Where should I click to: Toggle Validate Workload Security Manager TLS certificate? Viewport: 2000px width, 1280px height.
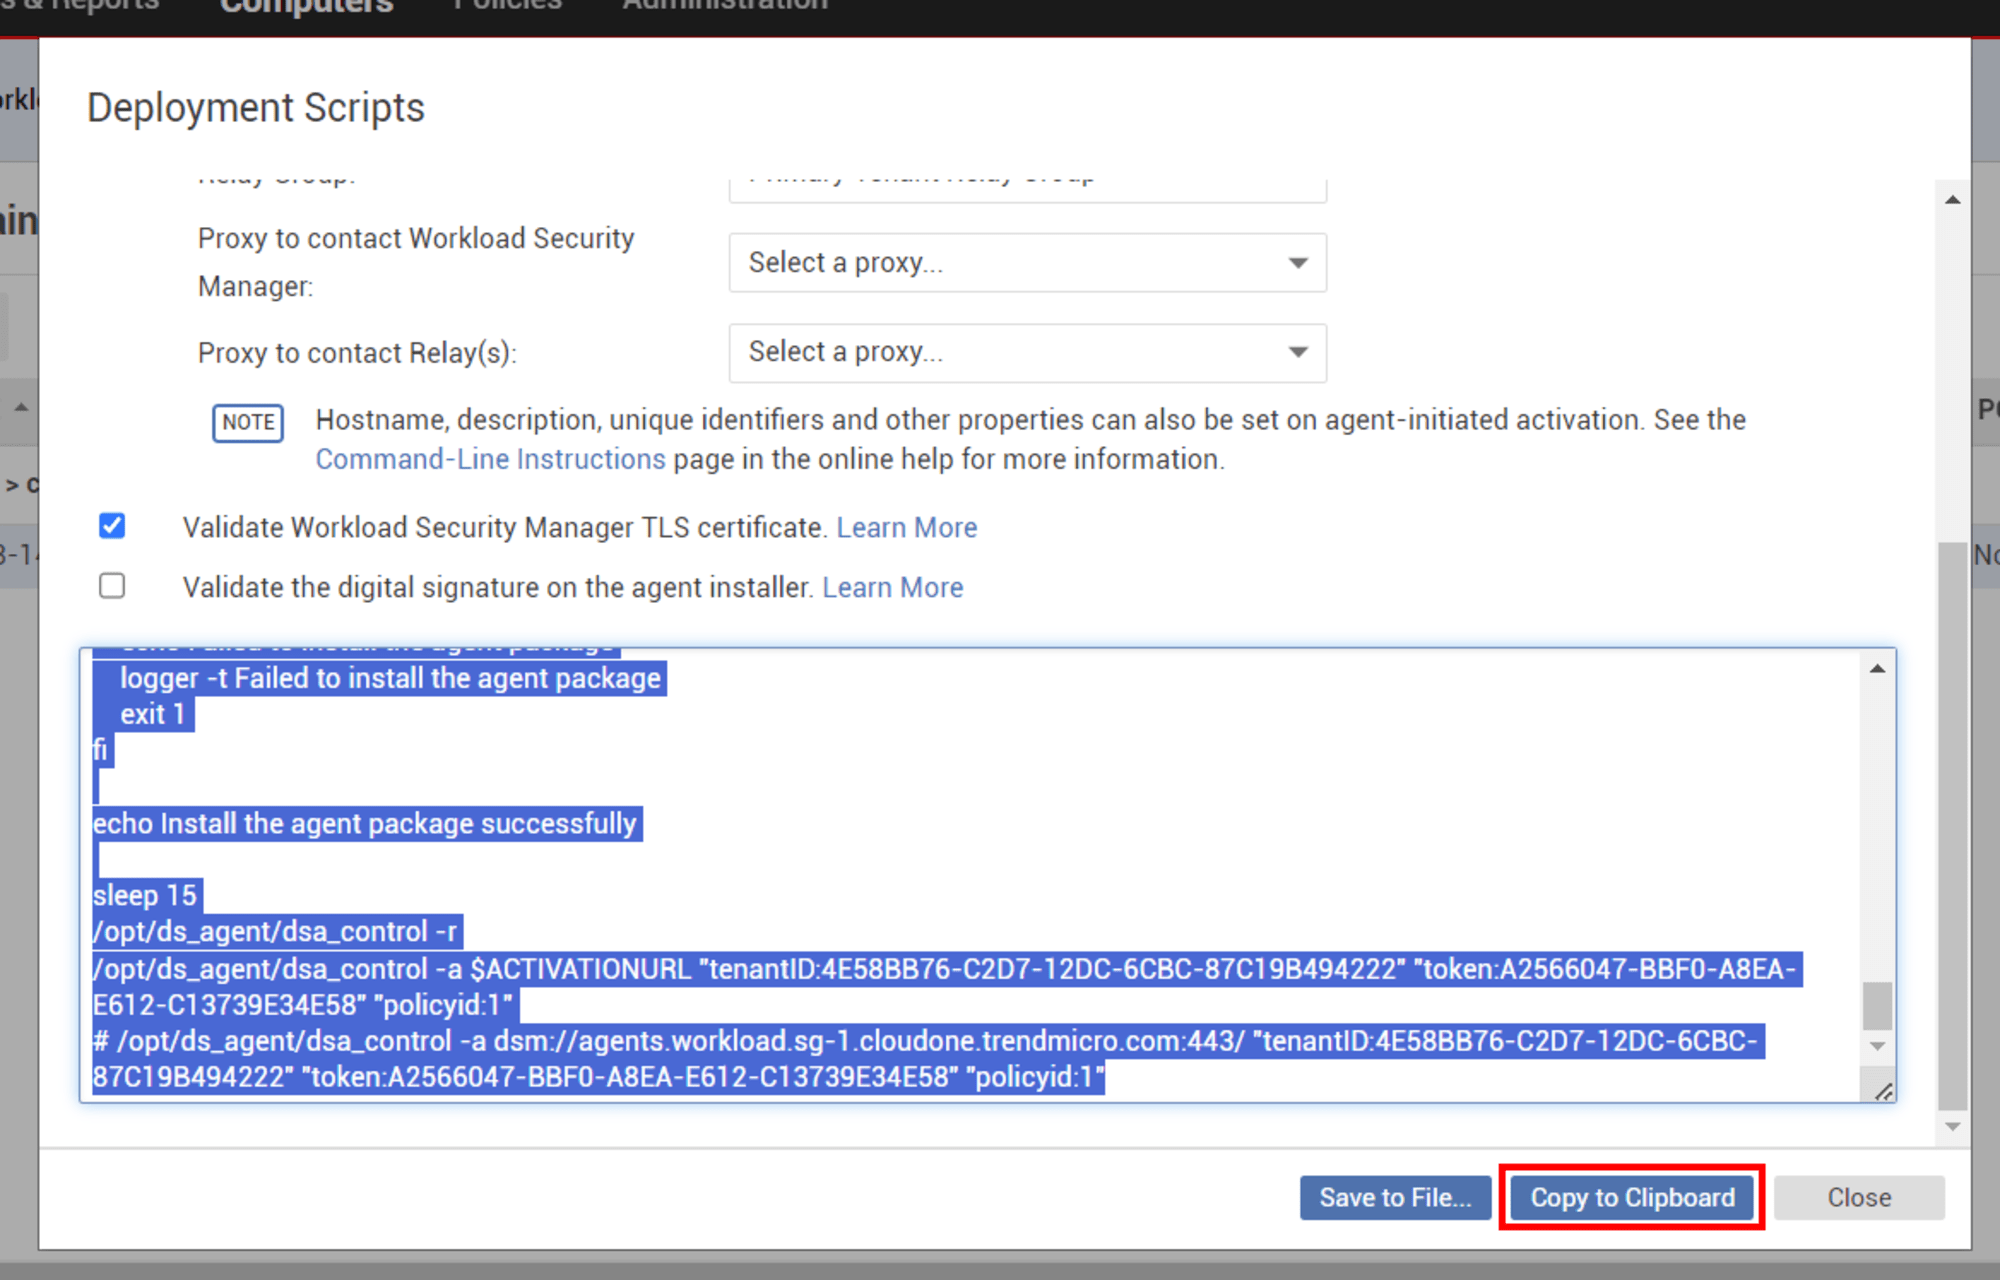115,526
